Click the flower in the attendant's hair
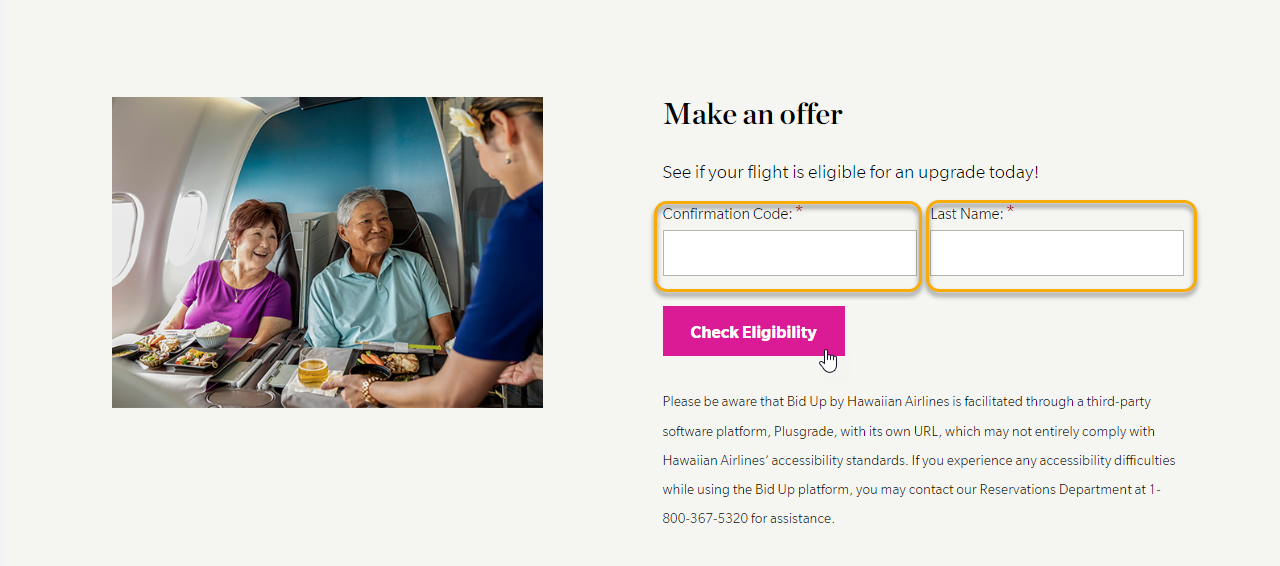This screenshot has height=566, width=1280. [x=465, y=123]
